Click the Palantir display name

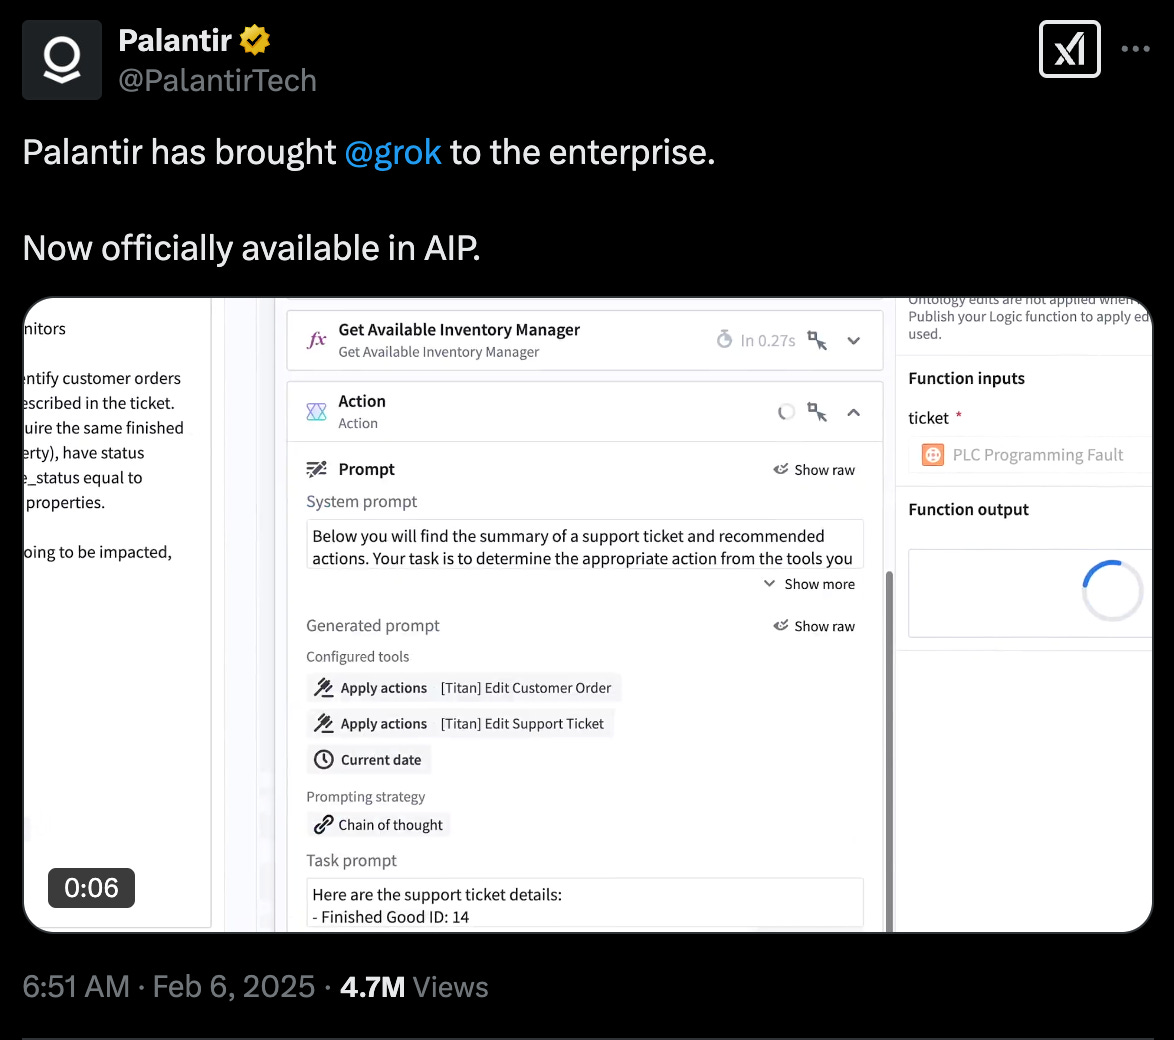175,40
